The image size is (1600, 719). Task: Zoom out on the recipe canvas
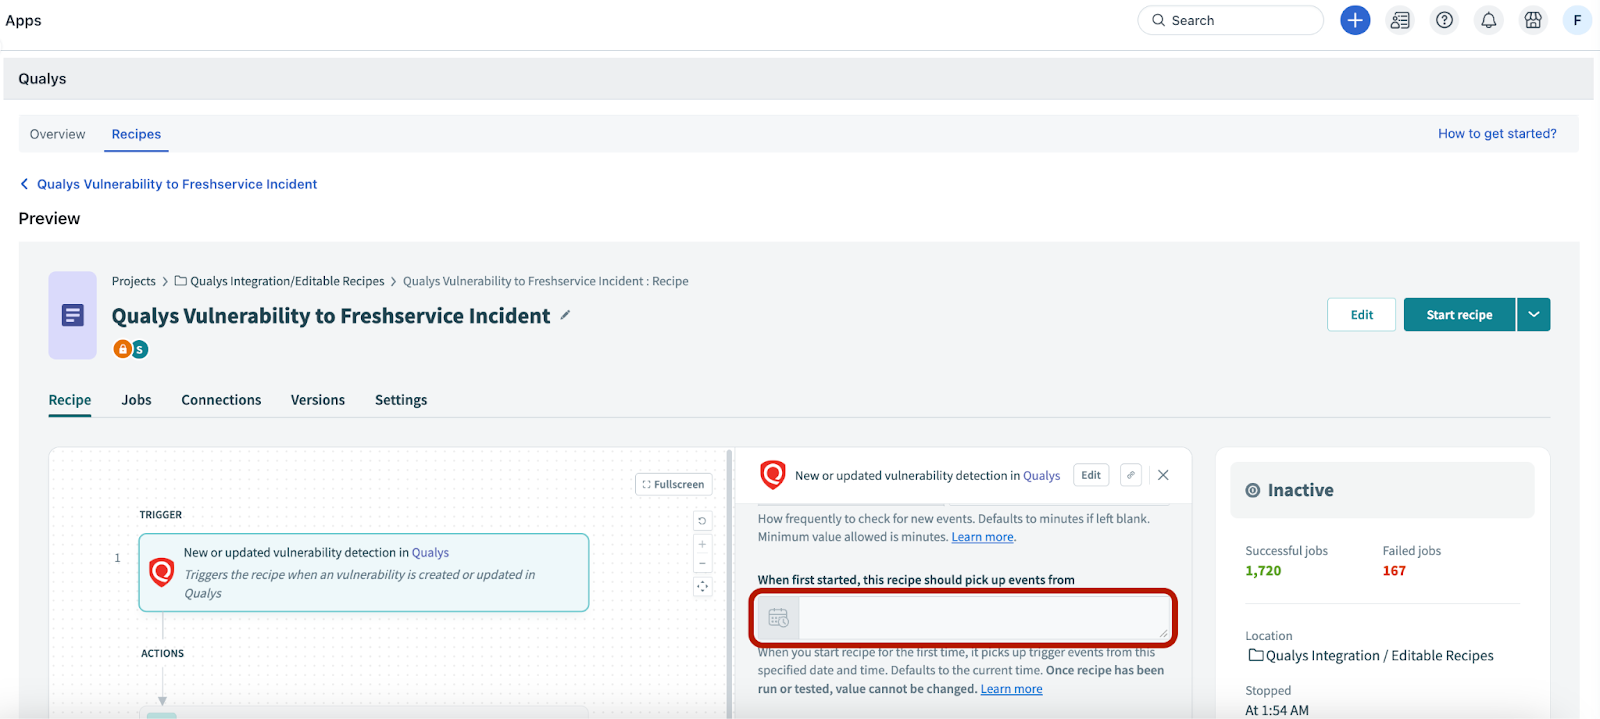click(702, 563)
